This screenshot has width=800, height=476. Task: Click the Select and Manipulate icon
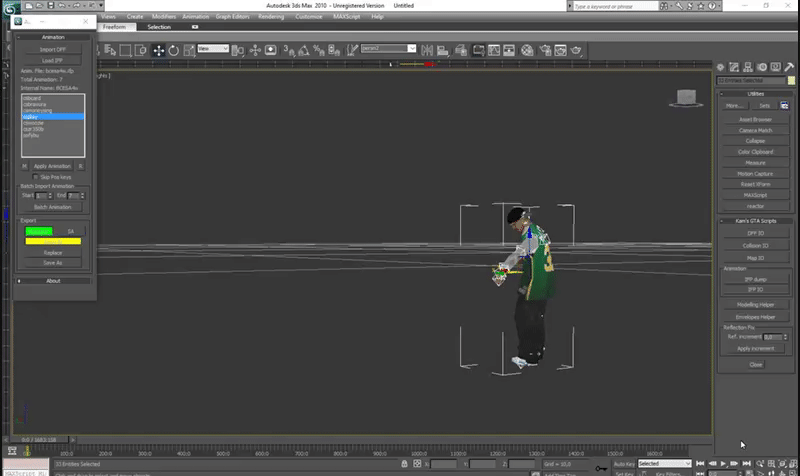pyautogui.click(x=255, y=50)
